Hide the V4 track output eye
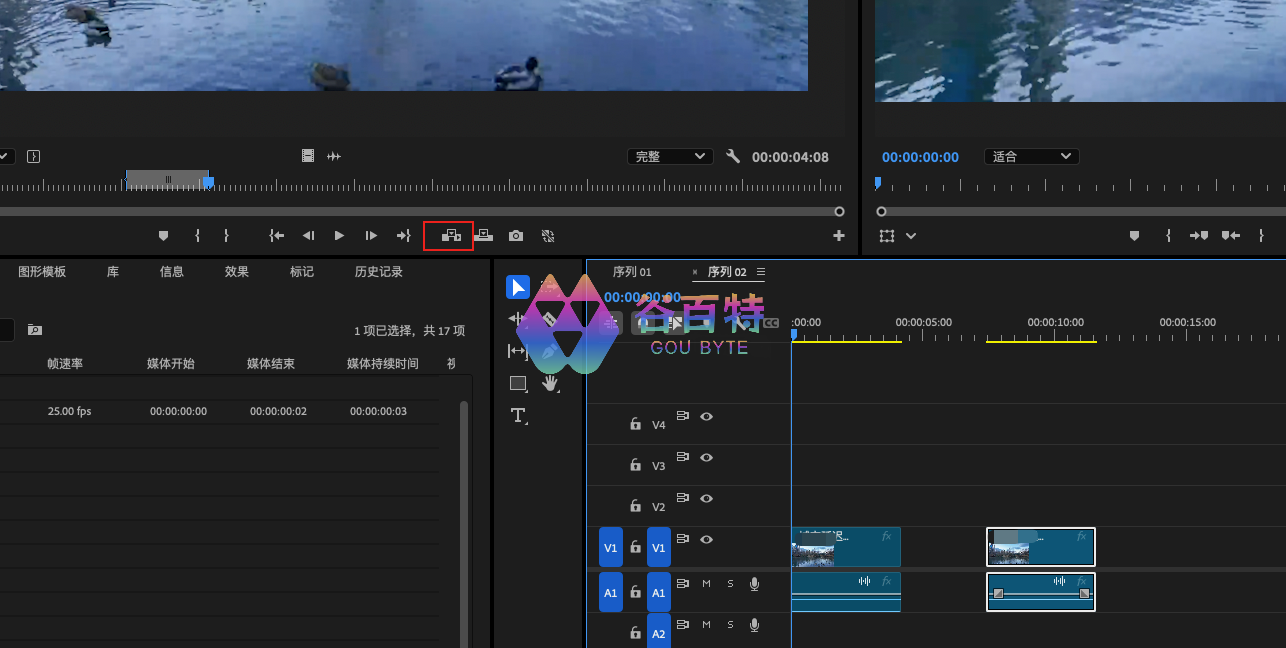Screen dimensions: 1286x648 click(x=707, y=416)
